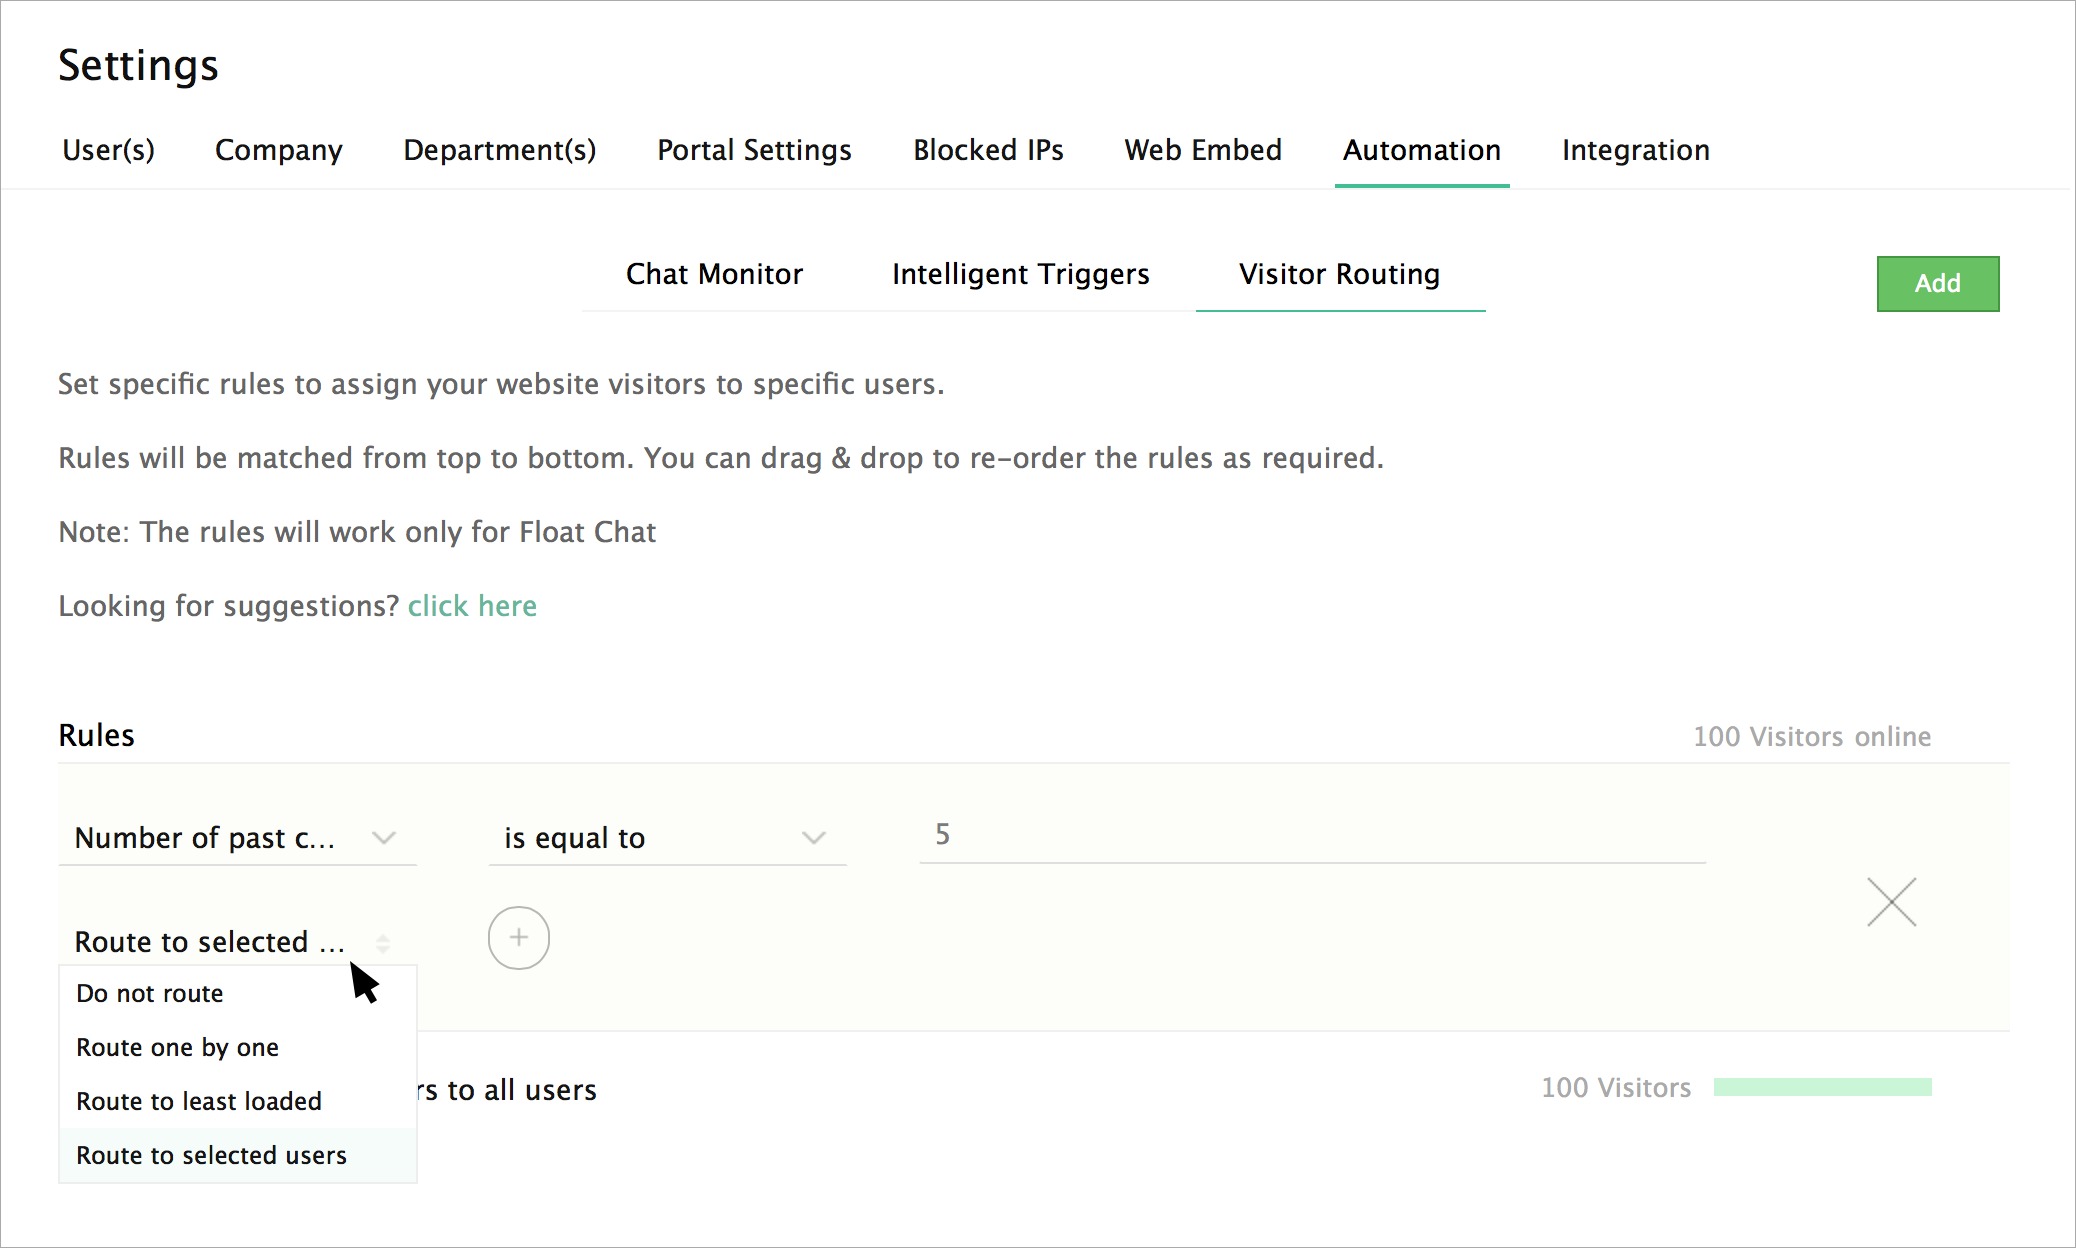Select 'Route one by one' option
Viewport: 2076px width, 1248px height.
177,1047
